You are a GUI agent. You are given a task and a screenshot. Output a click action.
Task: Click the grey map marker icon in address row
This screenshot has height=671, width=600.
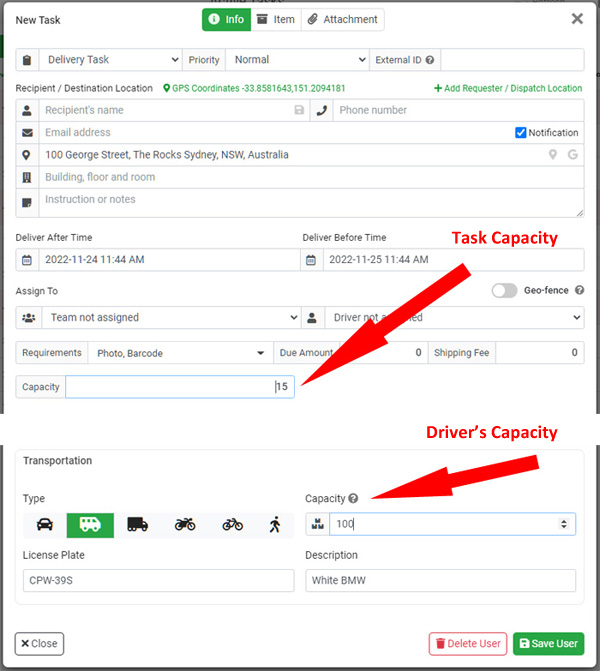[x=553, y=154]
